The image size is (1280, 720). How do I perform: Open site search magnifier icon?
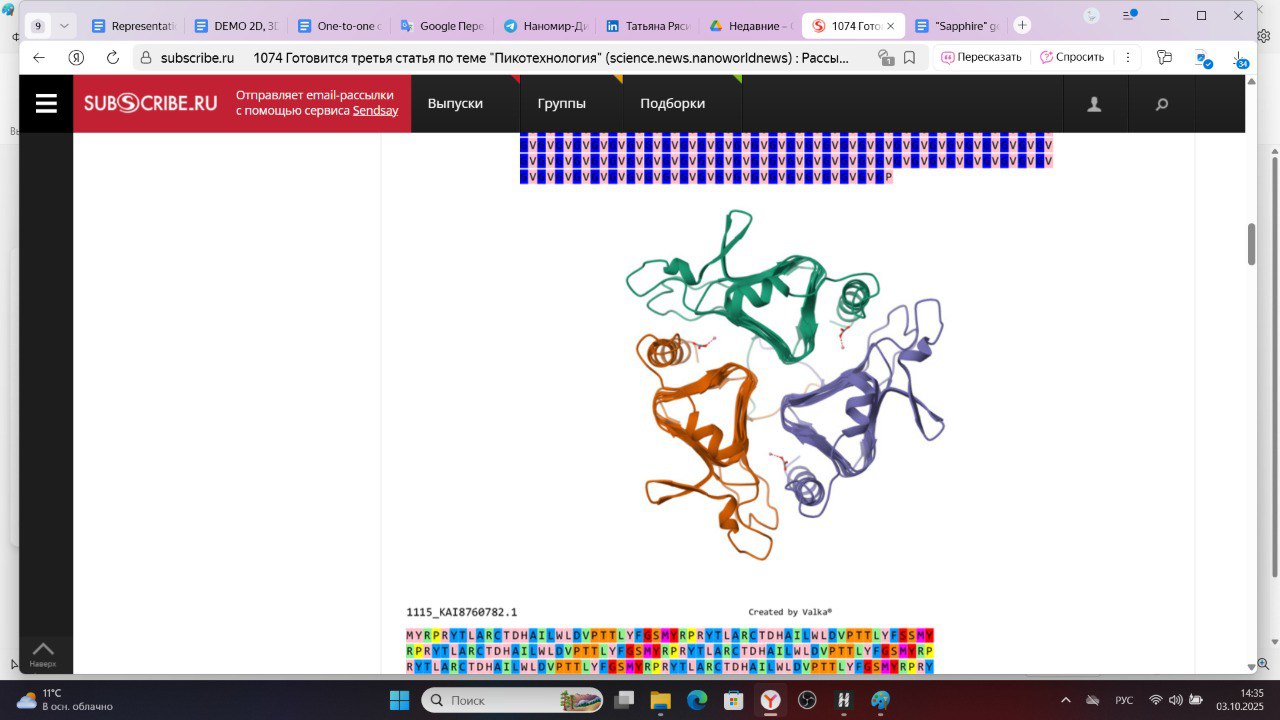pyautogui.click(x=1161, y=104)
